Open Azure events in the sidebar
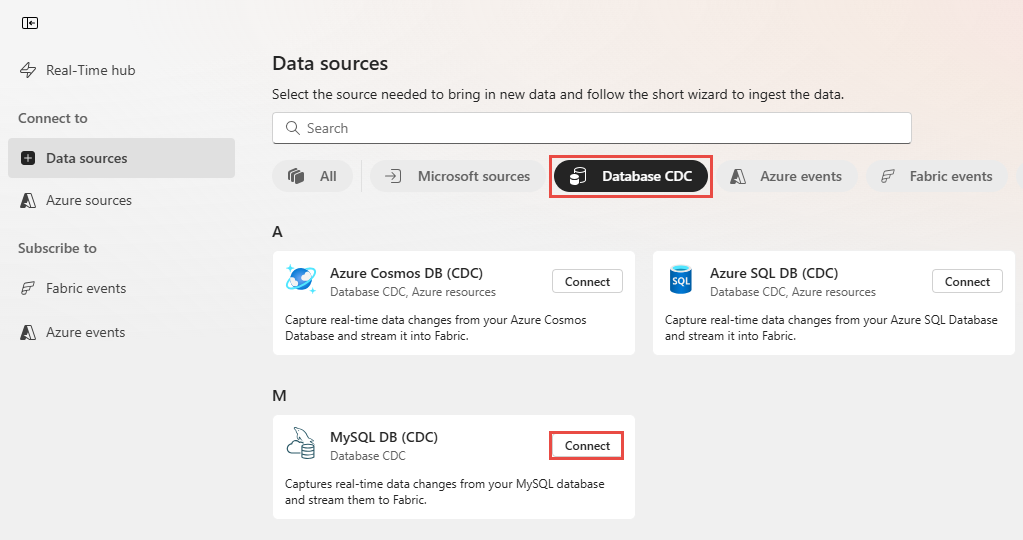 [x=85, y=332]
